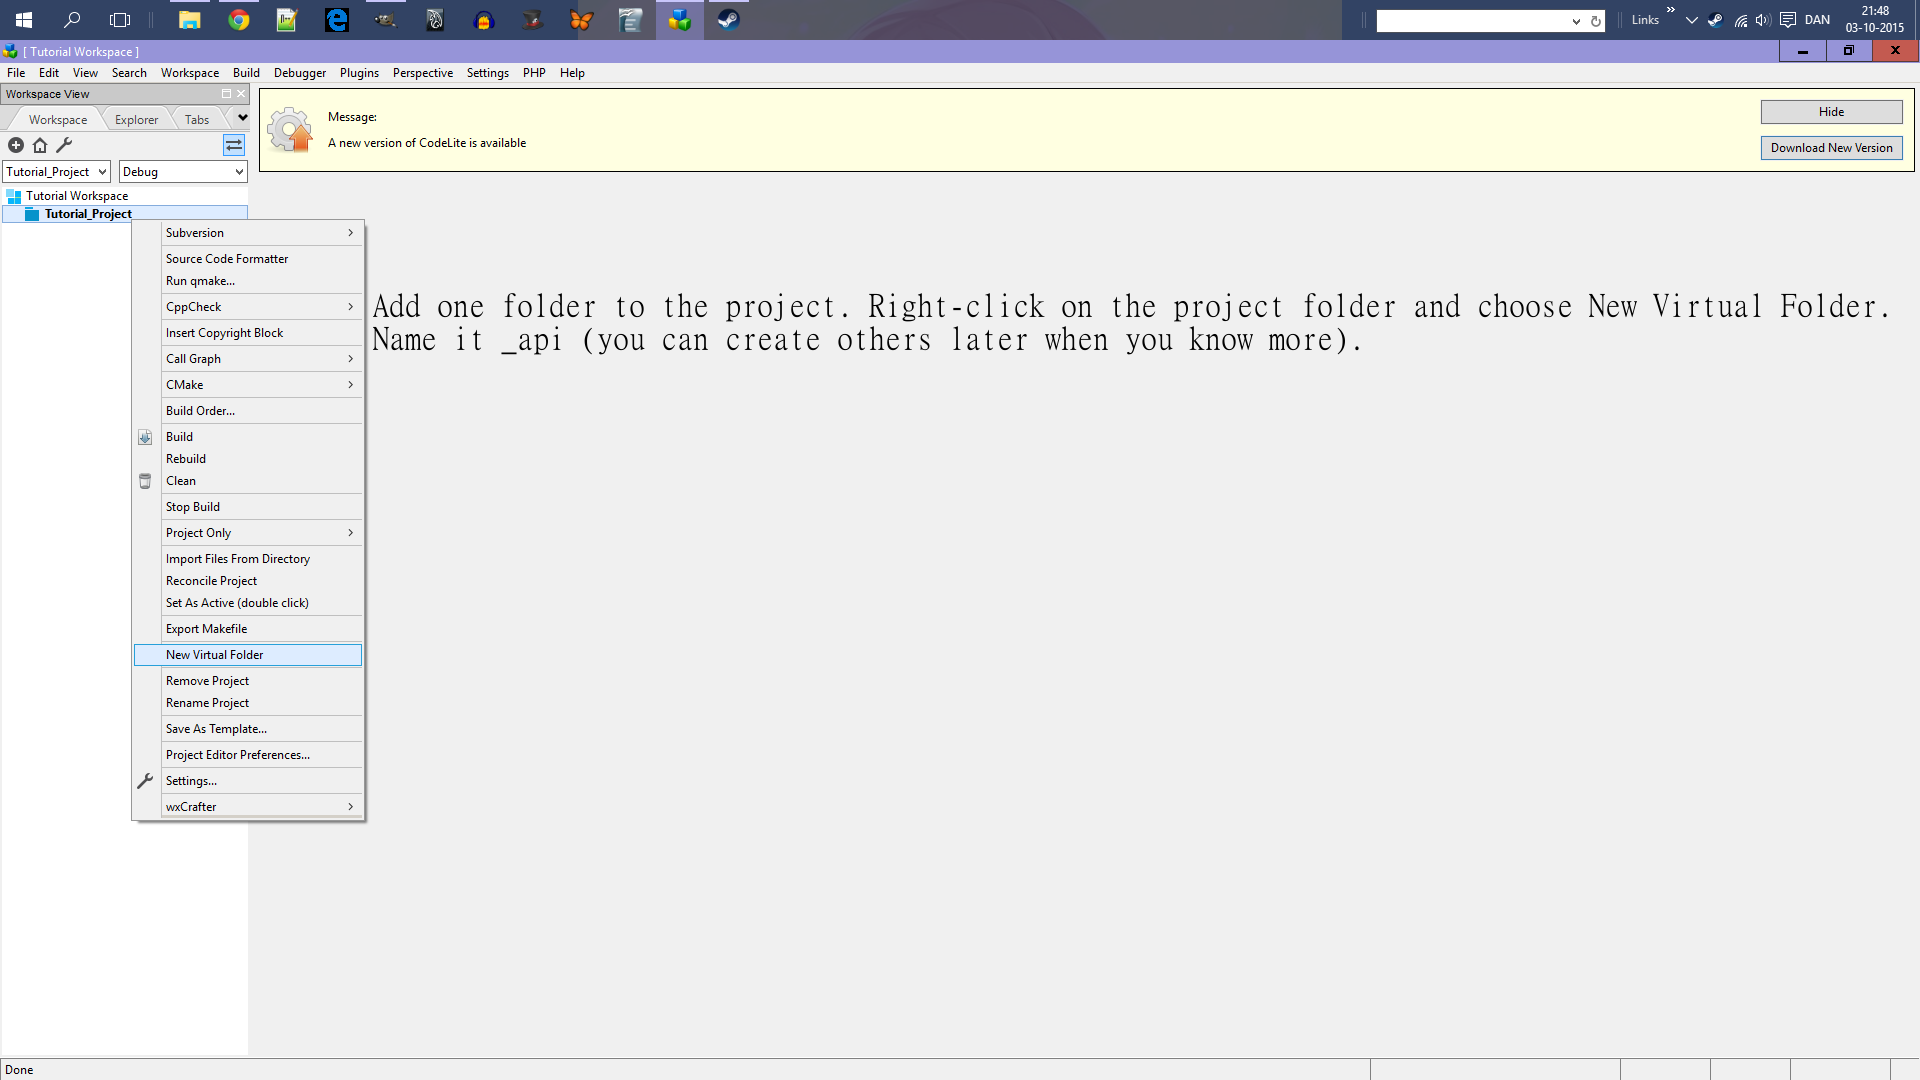Switch to the Tabs panel tab
The height and width of the screenshot is (1080, 1920).
196,119
